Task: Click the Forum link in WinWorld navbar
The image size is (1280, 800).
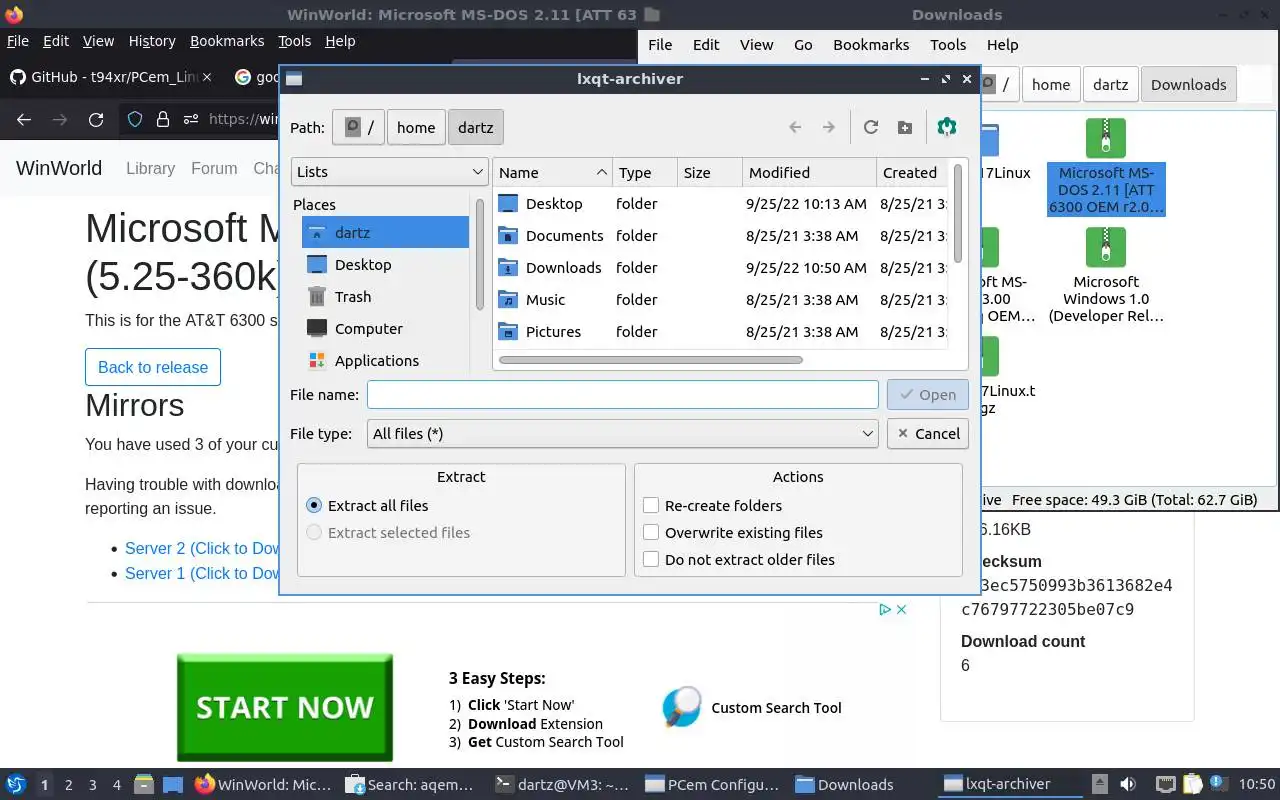Action: click(214, 168)
